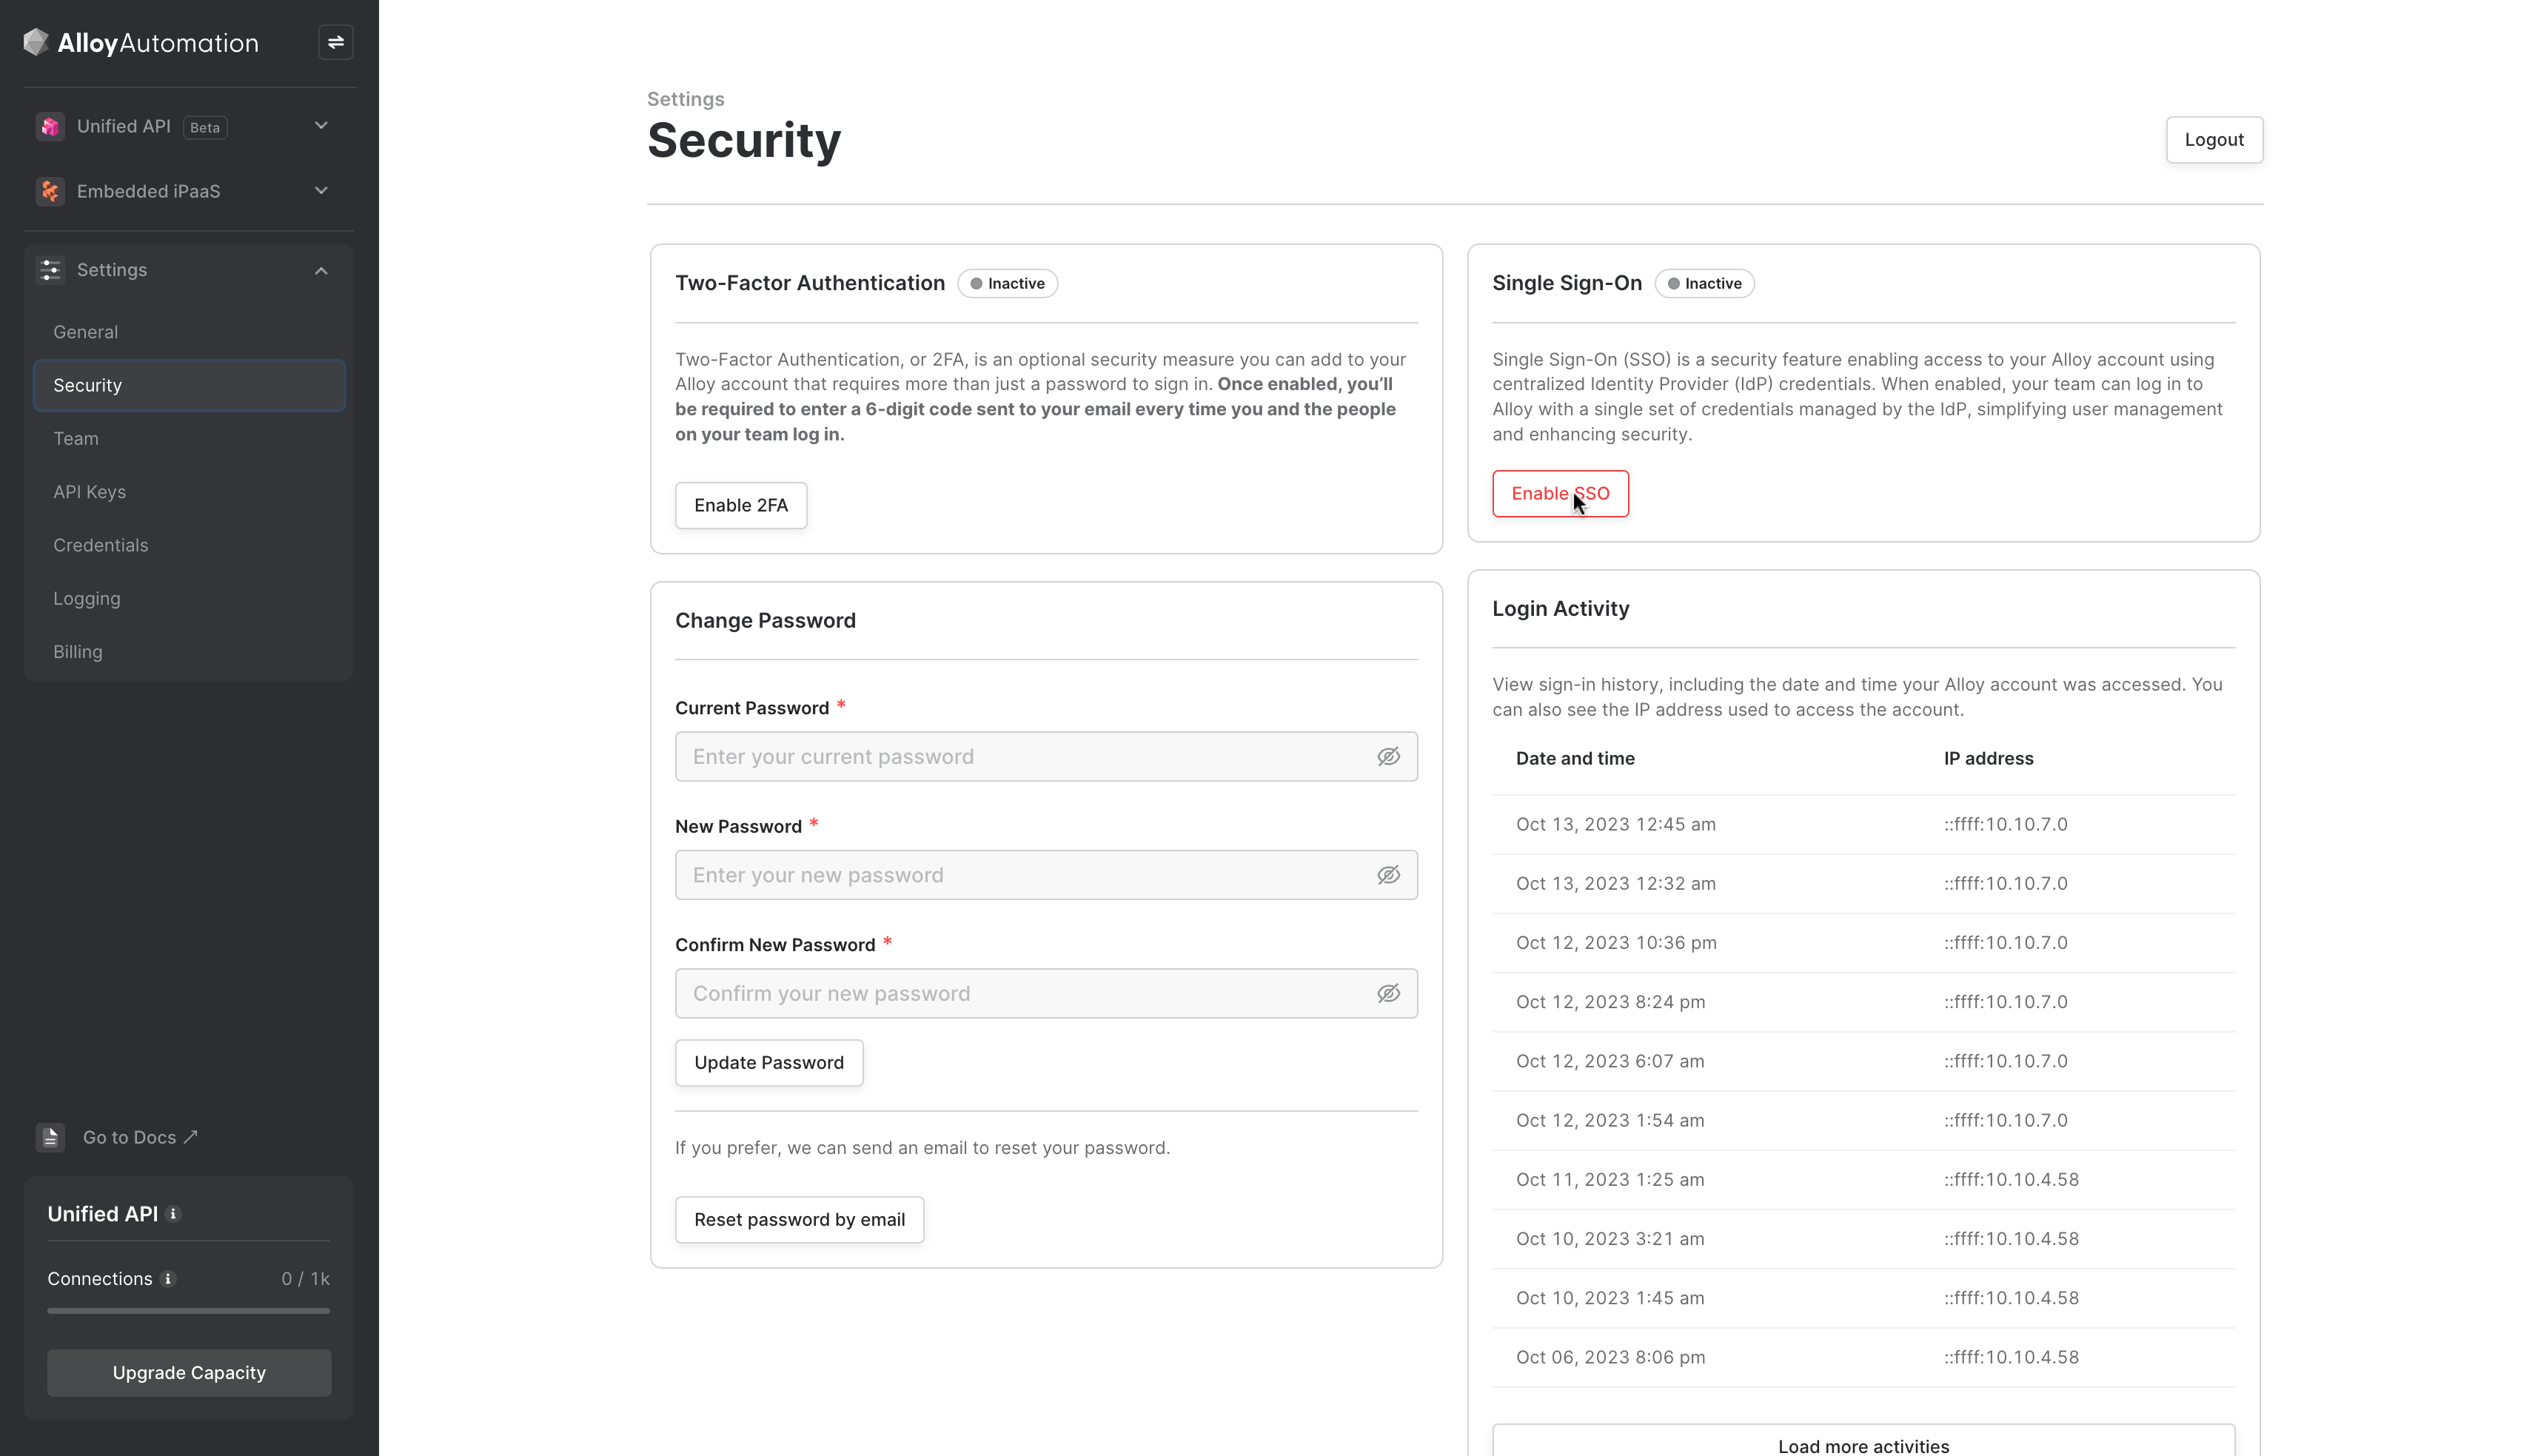Click the 2FA Inactive status badge
Image resolution: width=2532 pixels, height=1456 pixels.
[1007, 283]
